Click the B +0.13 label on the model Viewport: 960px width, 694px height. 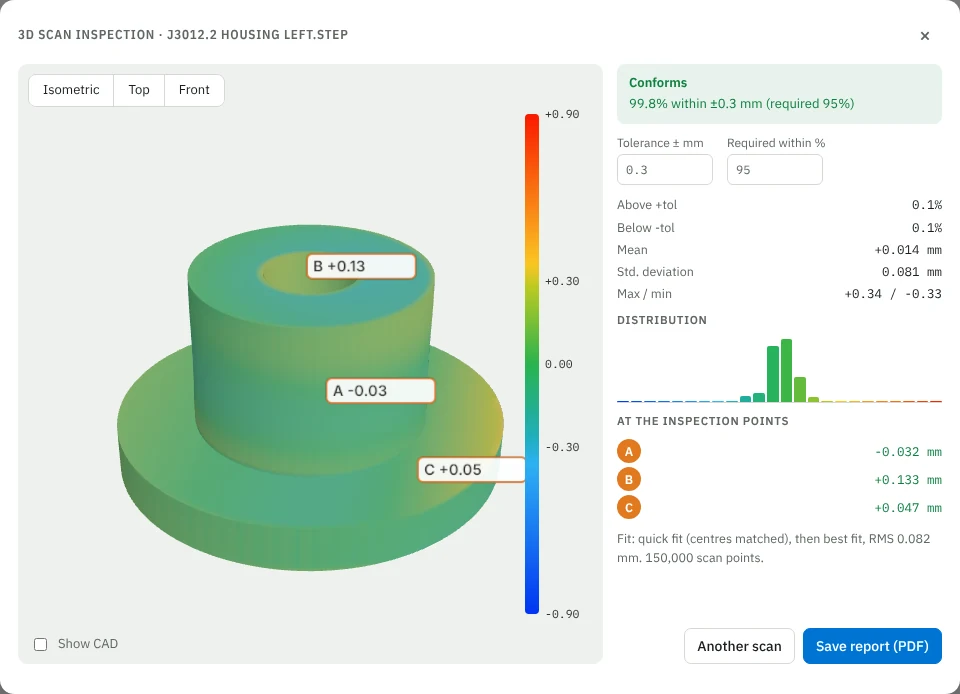[x=361, y=266]
